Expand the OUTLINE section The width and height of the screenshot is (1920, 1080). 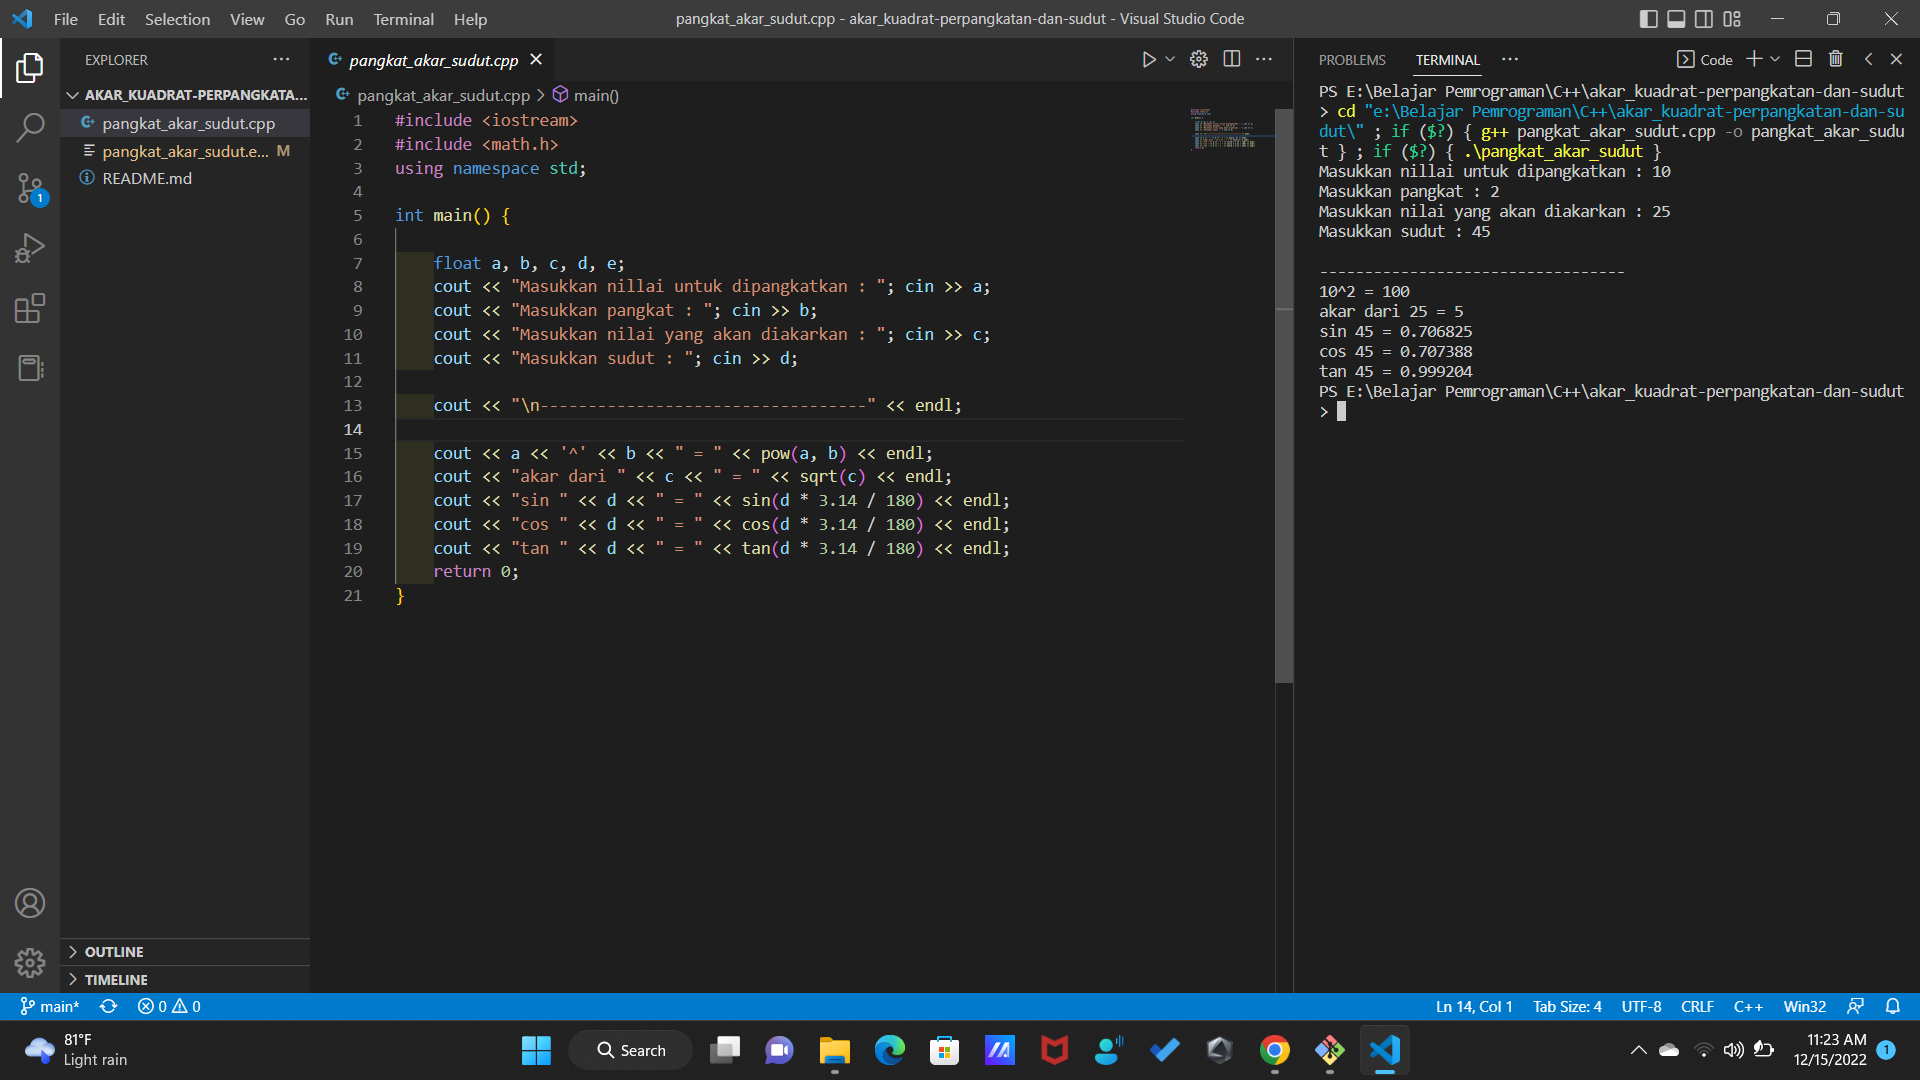pos(114,952)
